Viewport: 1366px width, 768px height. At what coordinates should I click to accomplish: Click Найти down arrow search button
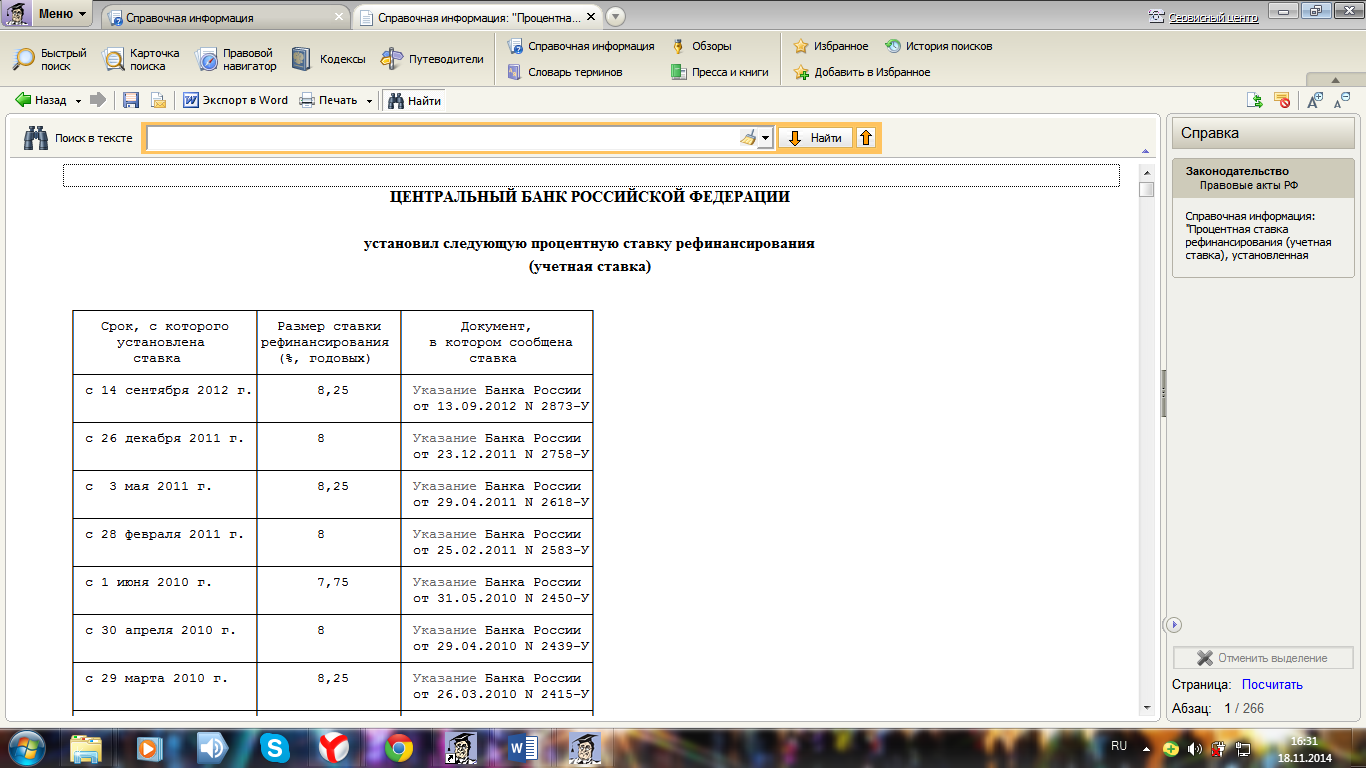click(816, 138)
